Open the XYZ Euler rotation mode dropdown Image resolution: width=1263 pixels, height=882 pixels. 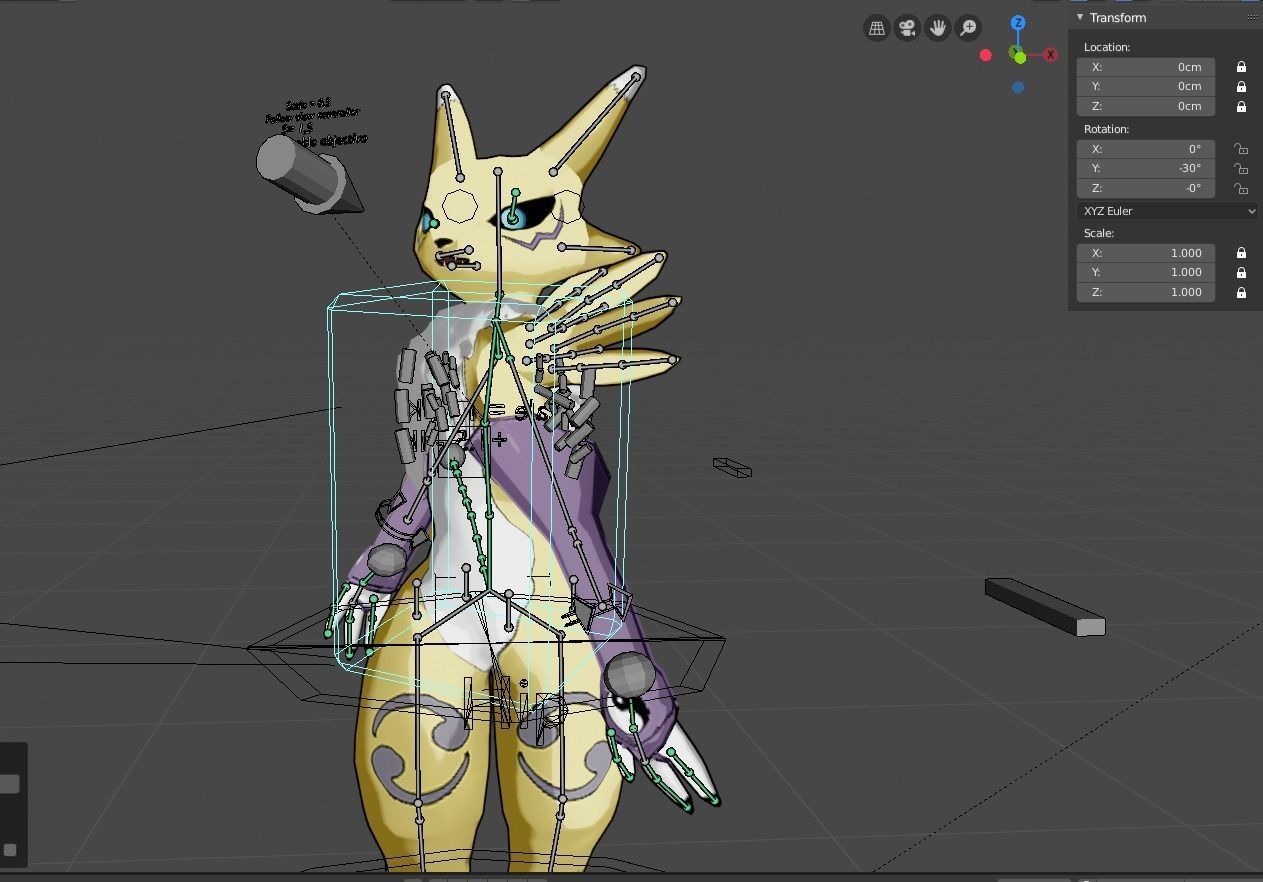pos(1167,211)
